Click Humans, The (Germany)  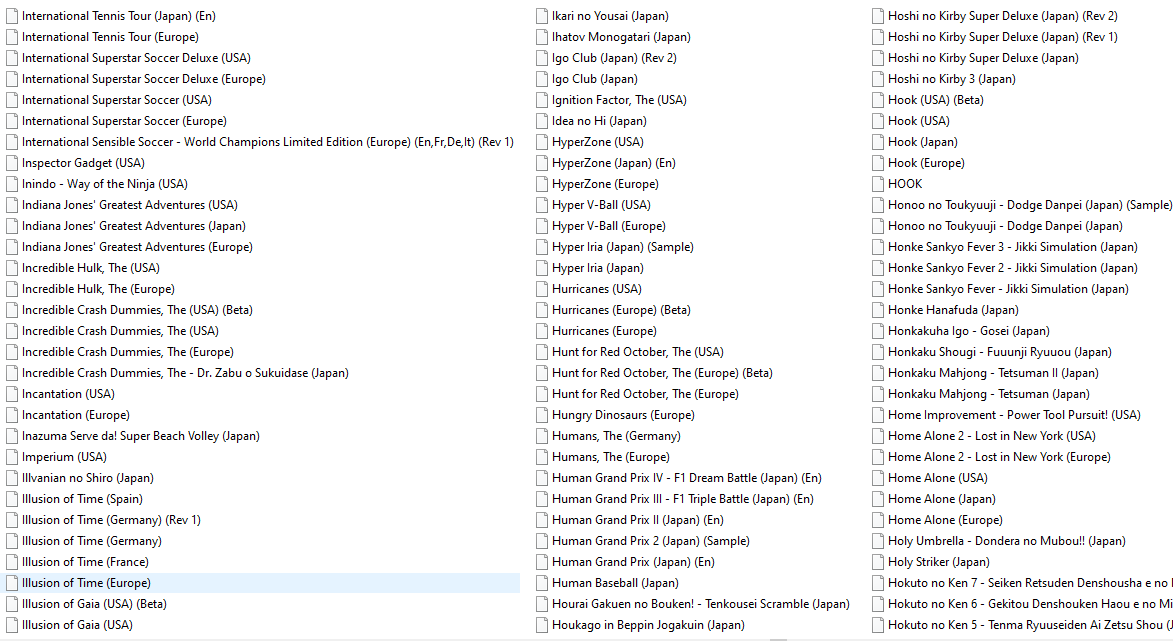click(x=616, y=435)
